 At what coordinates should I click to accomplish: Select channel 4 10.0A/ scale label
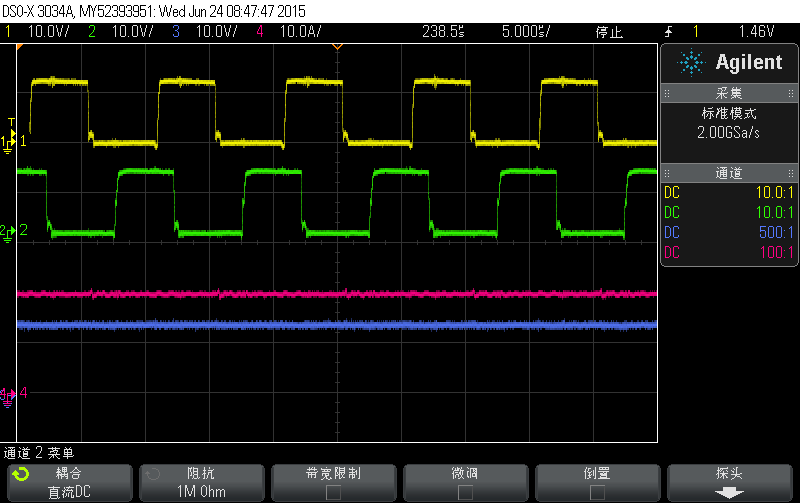pos(301,32)
